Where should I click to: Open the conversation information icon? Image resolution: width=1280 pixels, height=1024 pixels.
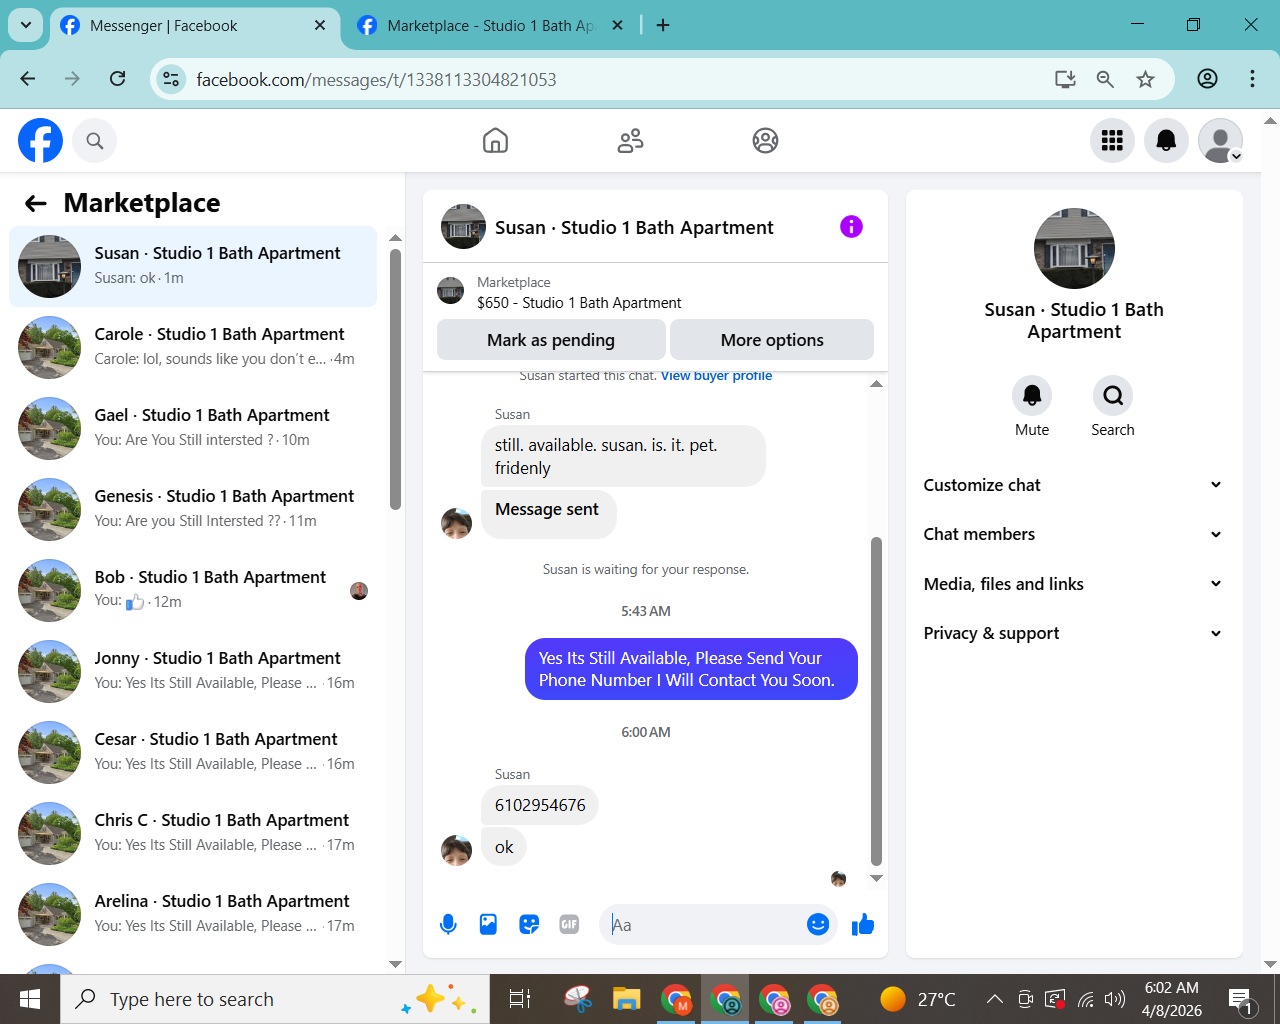point(851,227)
